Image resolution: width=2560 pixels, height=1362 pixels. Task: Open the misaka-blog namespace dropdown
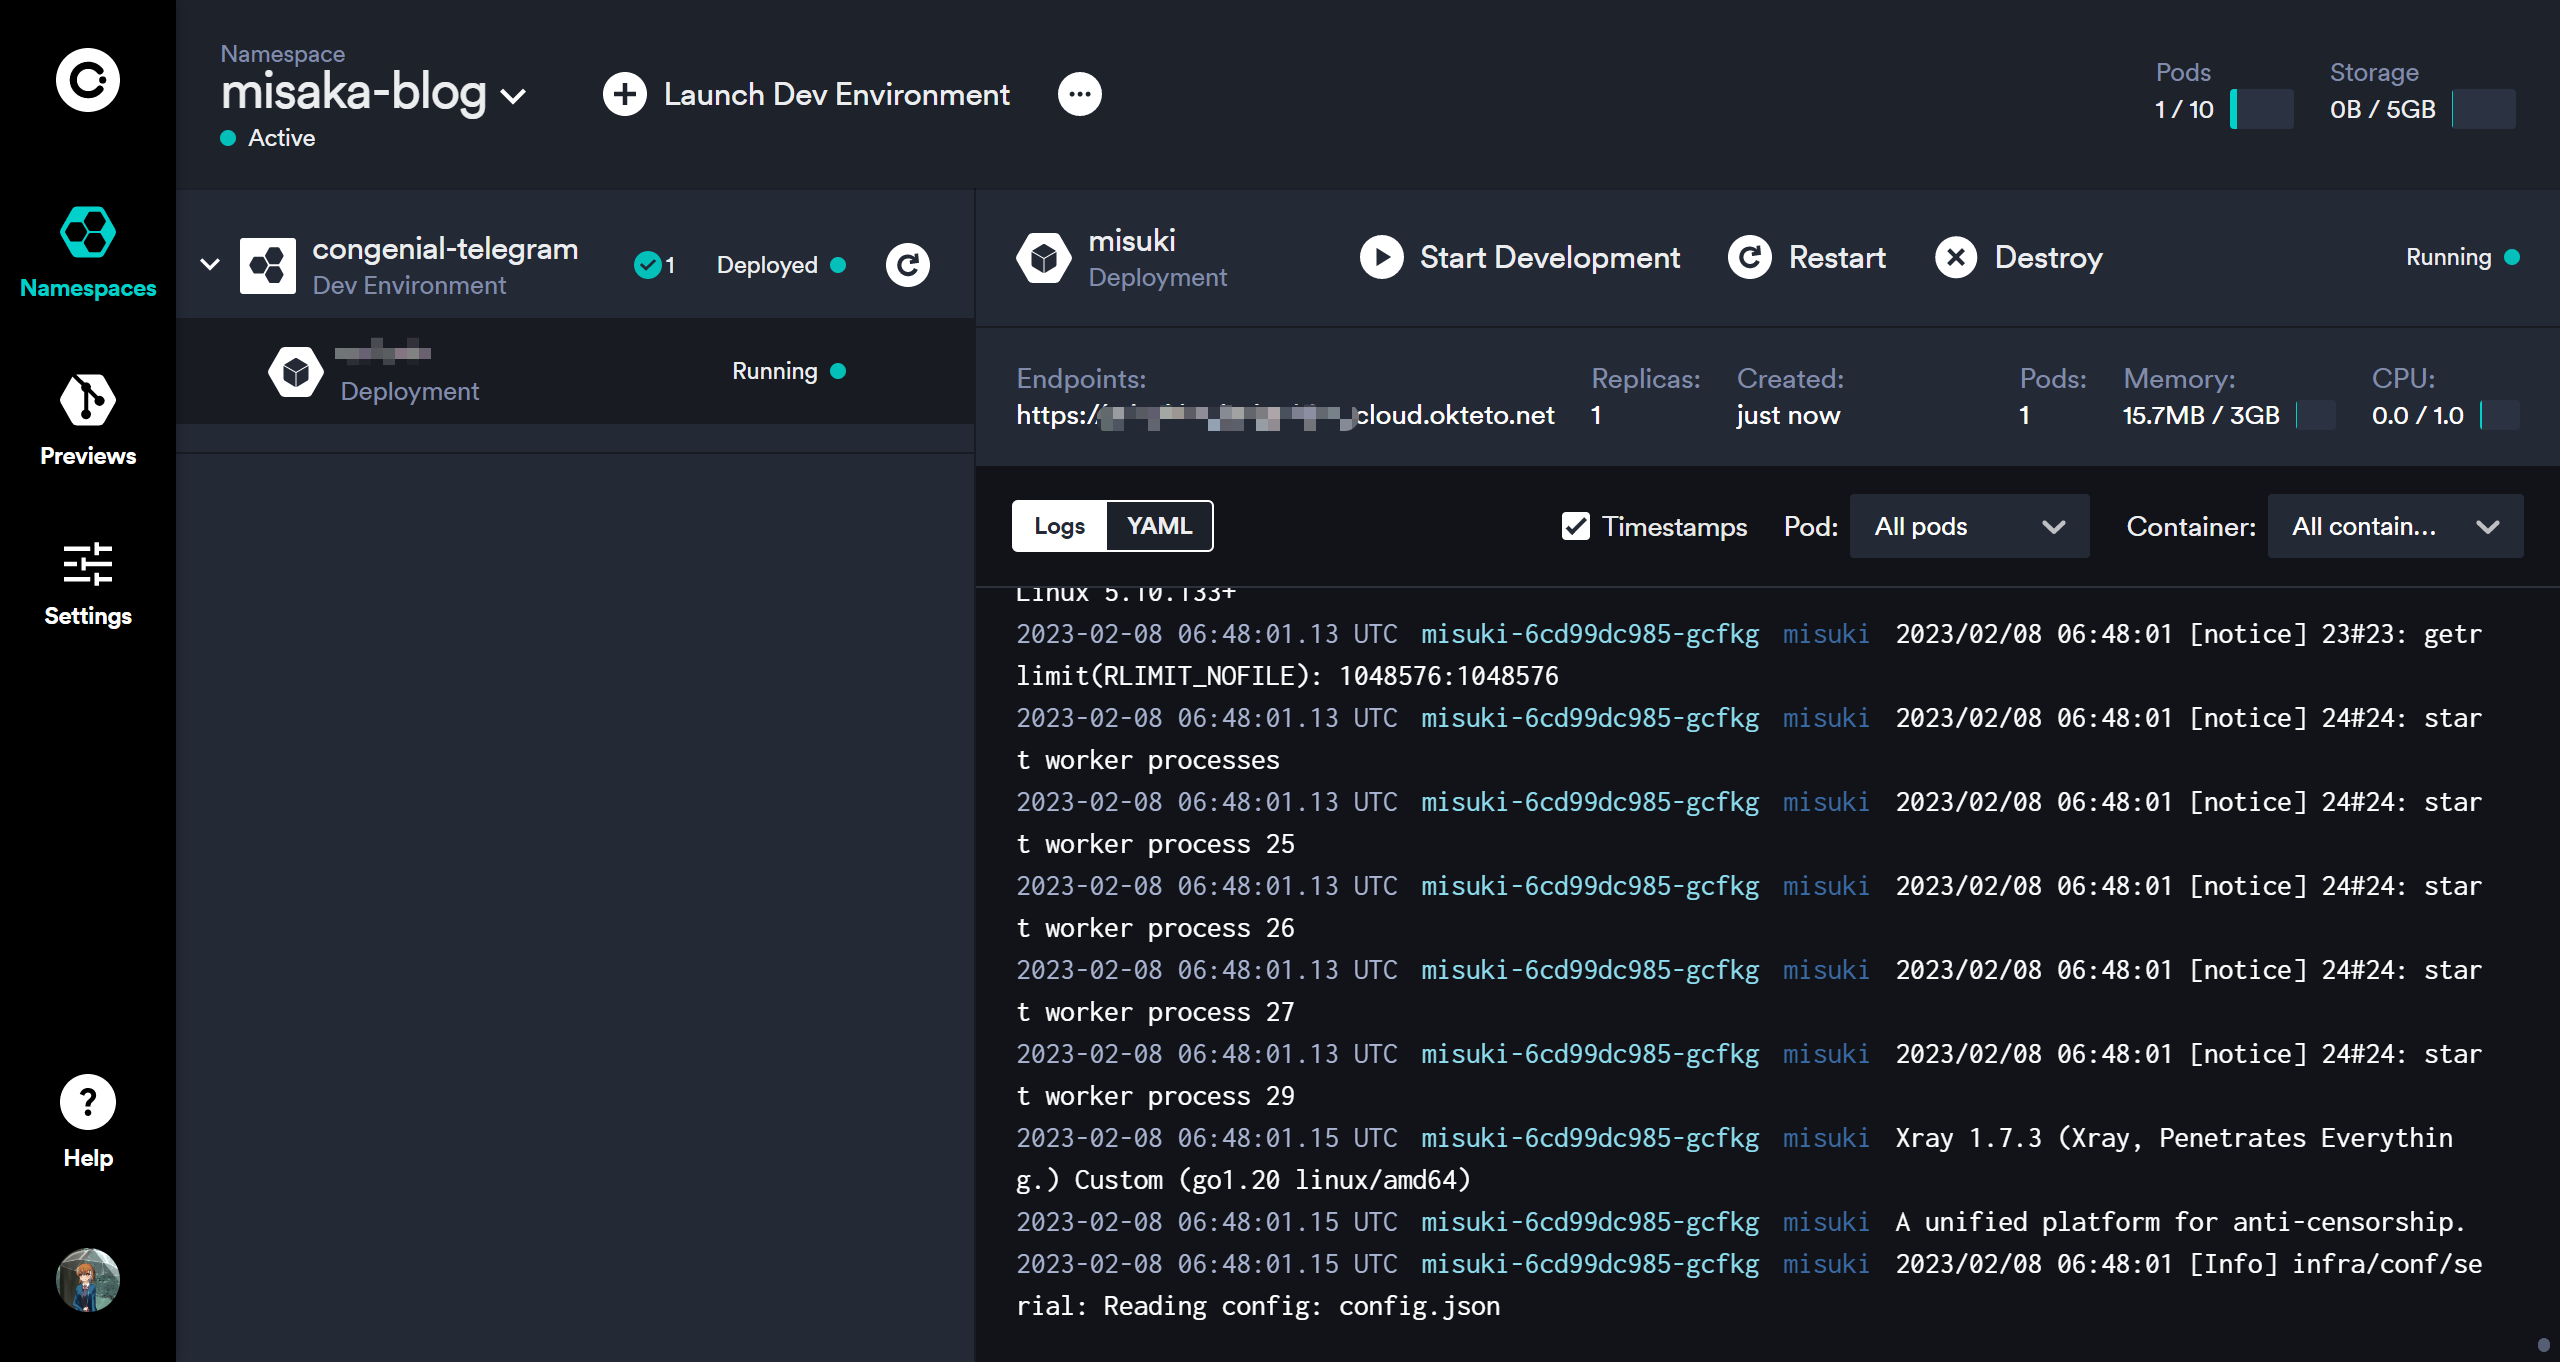click(x=513, y=96)
